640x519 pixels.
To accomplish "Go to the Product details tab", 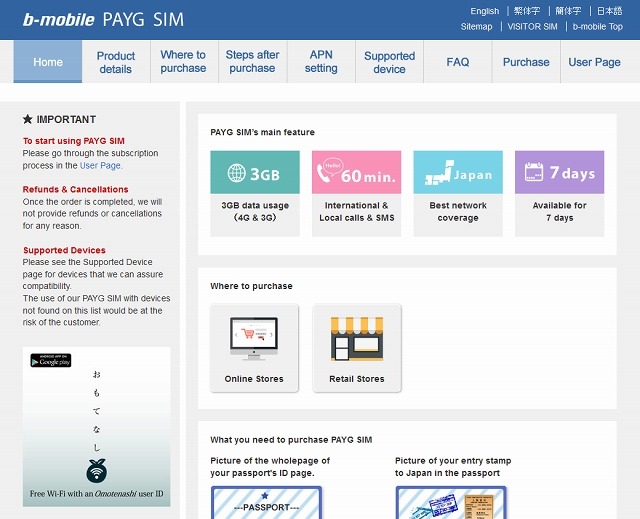I will pyautogui.click(x=116, y=62).
